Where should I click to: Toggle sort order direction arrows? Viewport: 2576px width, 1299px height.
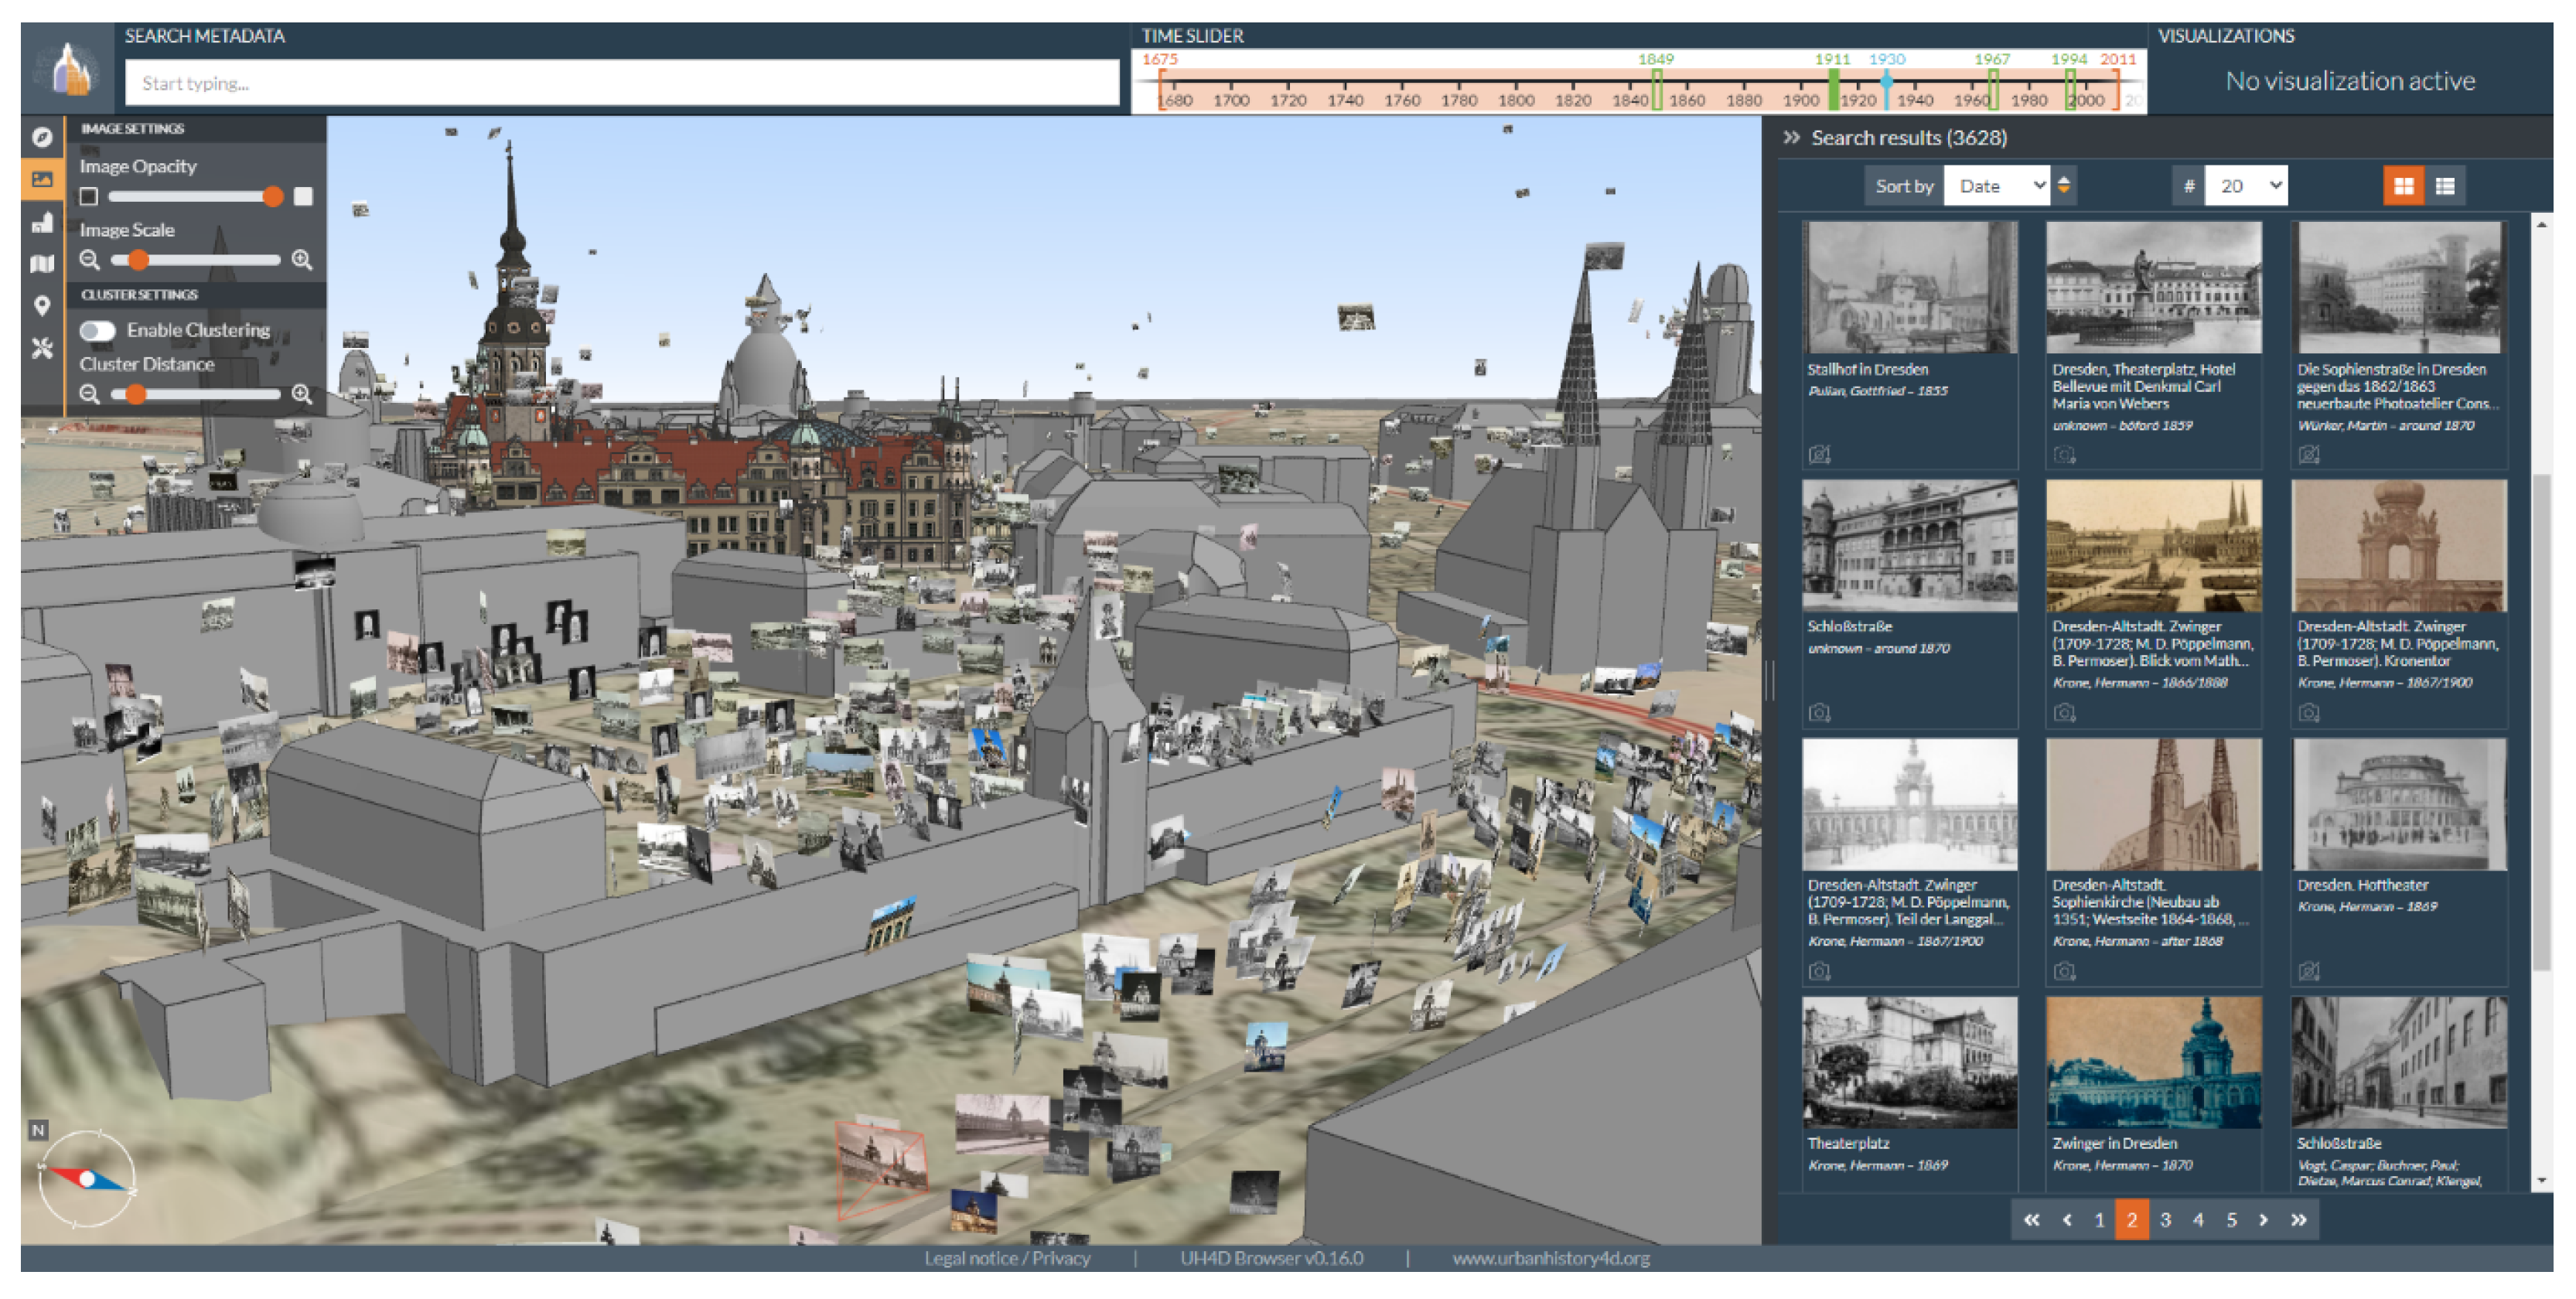point(2063,186)
